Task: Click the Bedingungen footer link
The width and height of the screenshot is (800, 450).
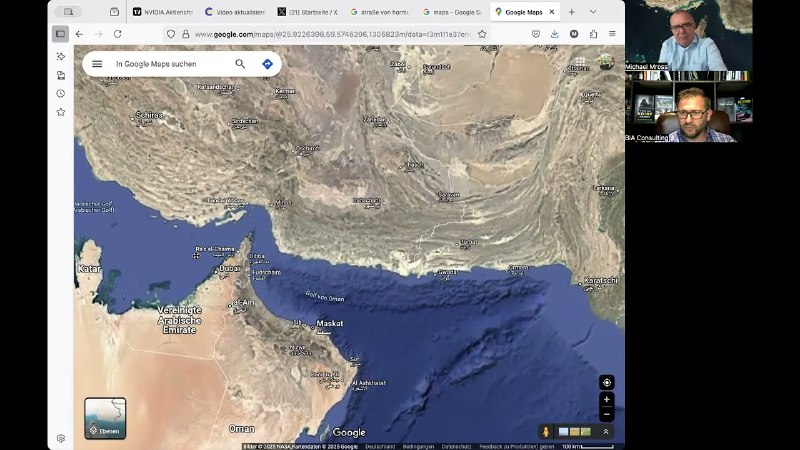Action: click(418, 446)
